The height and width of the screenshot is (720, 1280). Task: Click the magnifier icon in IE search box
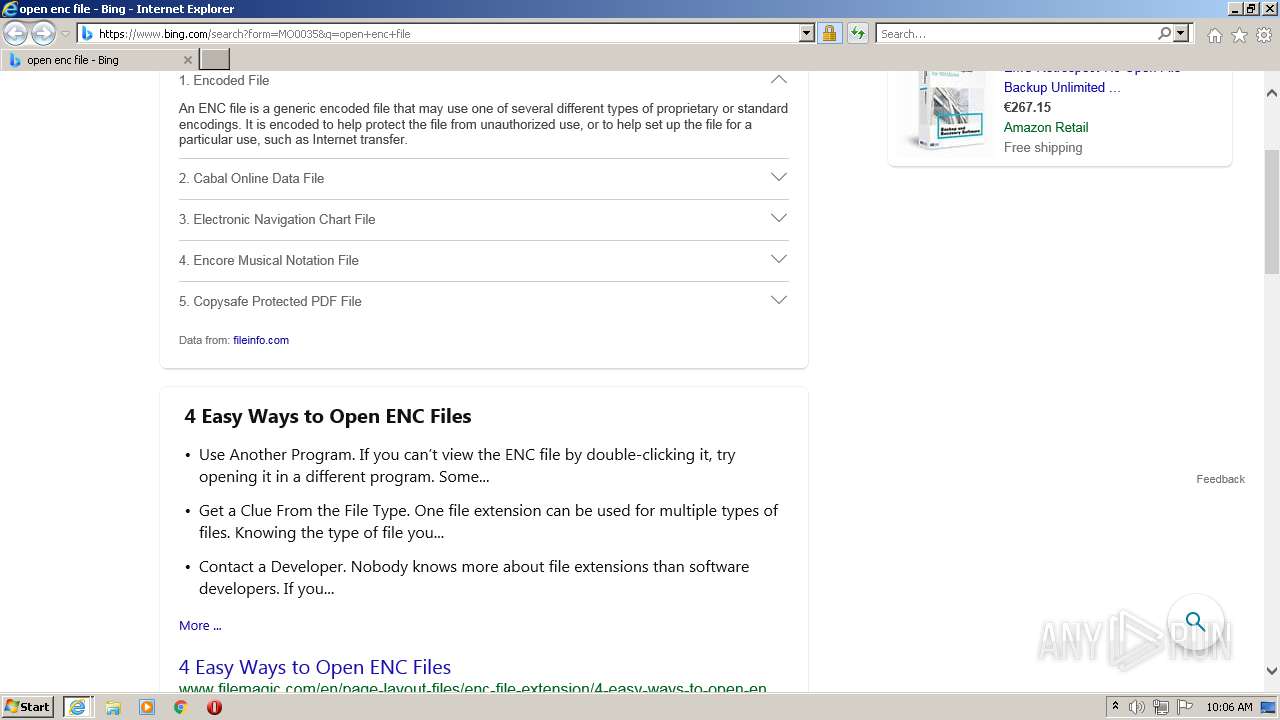[x=1164, y=33]
